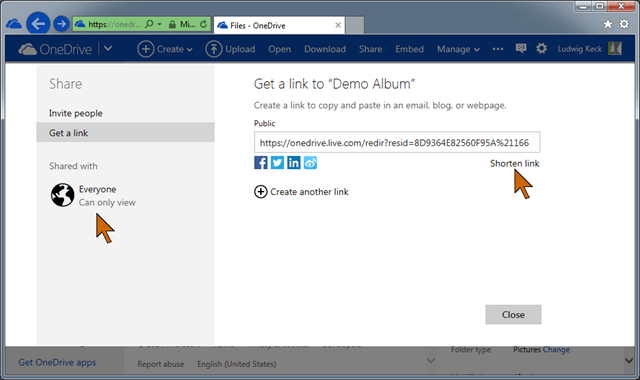This screenshot has width=640, height=380.
Task: Click Embed in the command bar
Action: point(409,49)
